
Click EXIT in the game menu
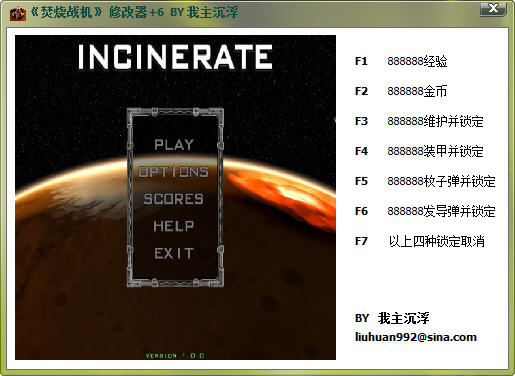174,254
